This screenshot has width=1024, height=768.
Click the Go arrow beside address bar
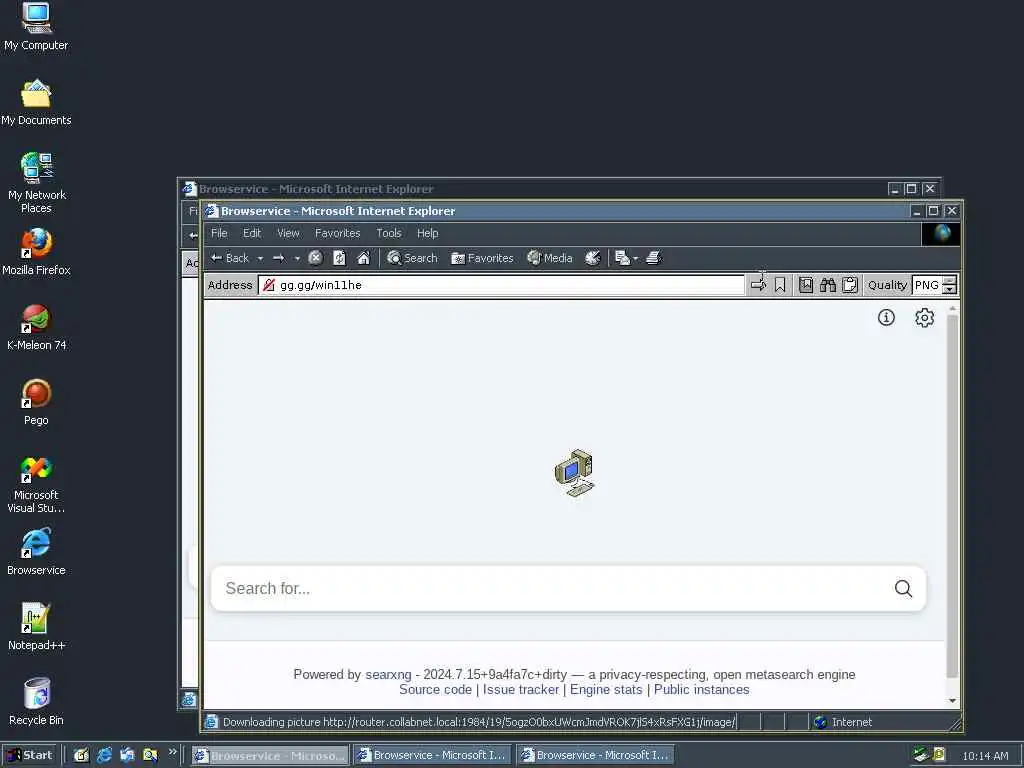click(x=759, y=285)
